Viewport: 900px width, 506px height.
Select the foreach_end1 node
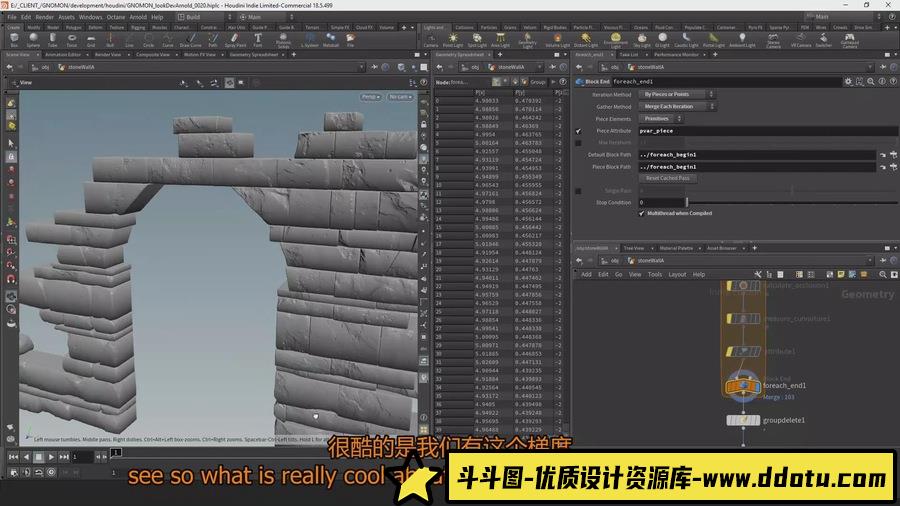(x=742, y=386)
